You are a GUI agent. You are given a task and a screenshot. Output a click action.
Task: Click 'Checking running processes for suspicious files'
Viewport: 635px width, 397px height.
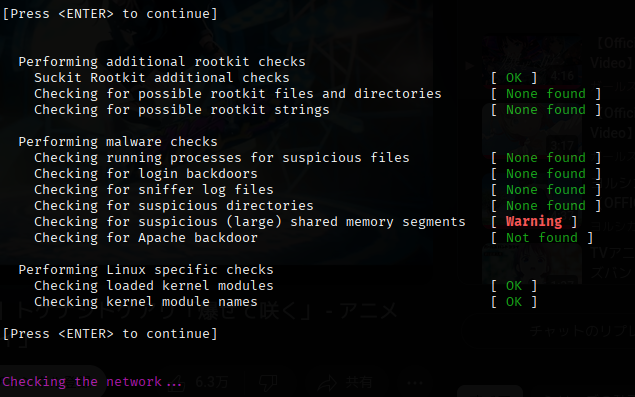pyautogui.click(x=222, y=158)
